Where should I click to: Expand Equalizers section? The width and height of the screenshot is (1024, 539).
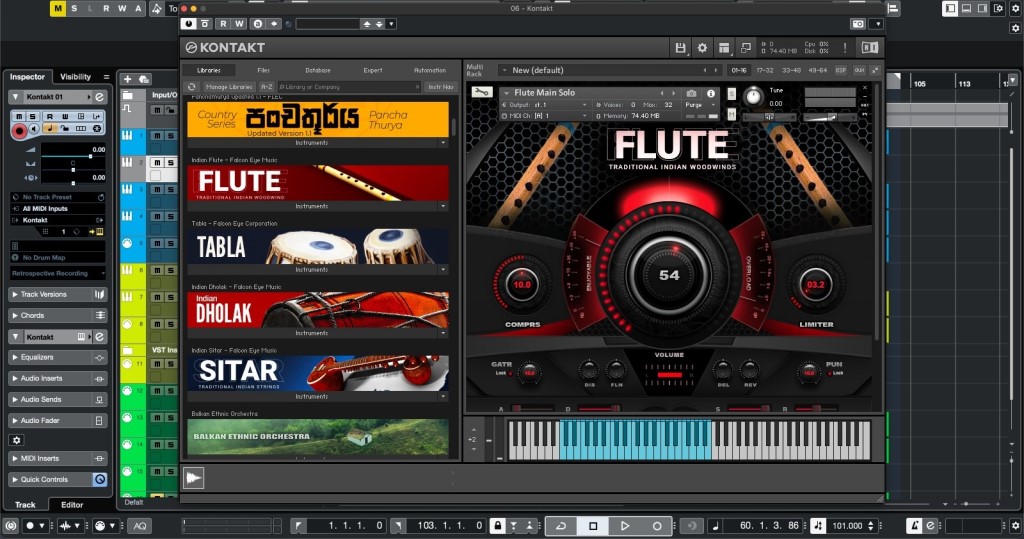pyautogui.click(x=57, y=357)
